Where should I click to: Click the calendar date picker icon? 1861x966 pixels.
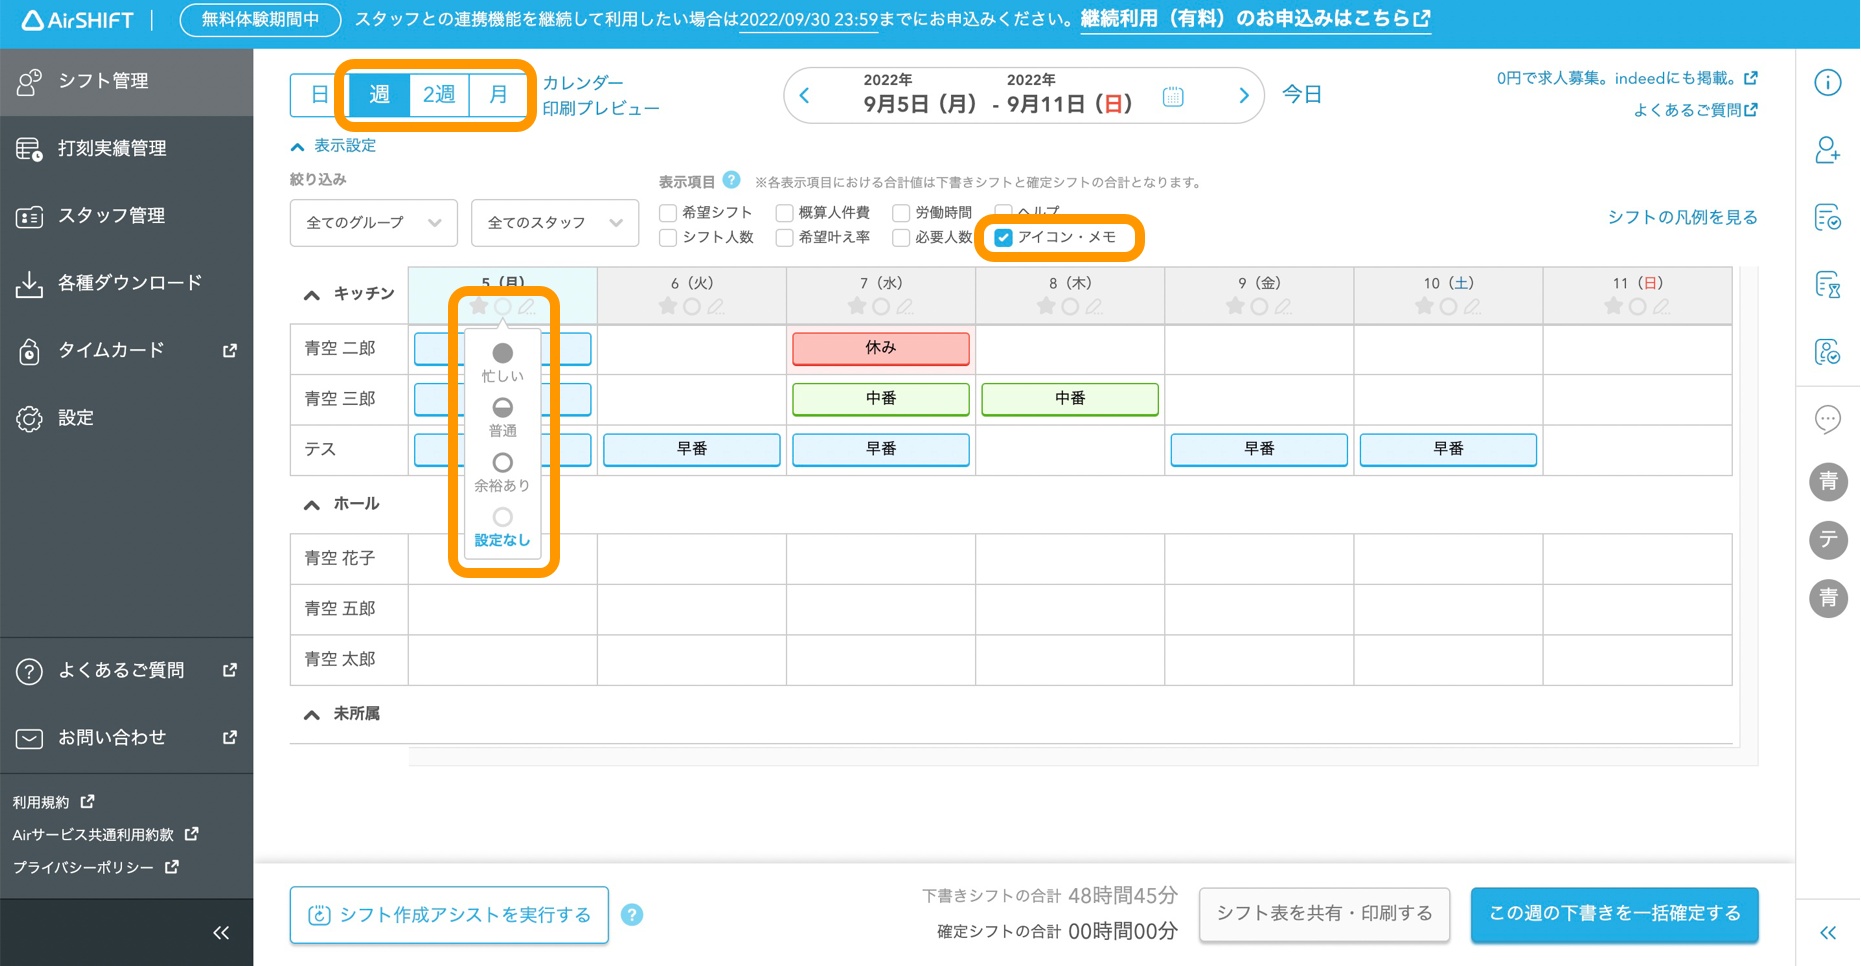pos(1173,97)
